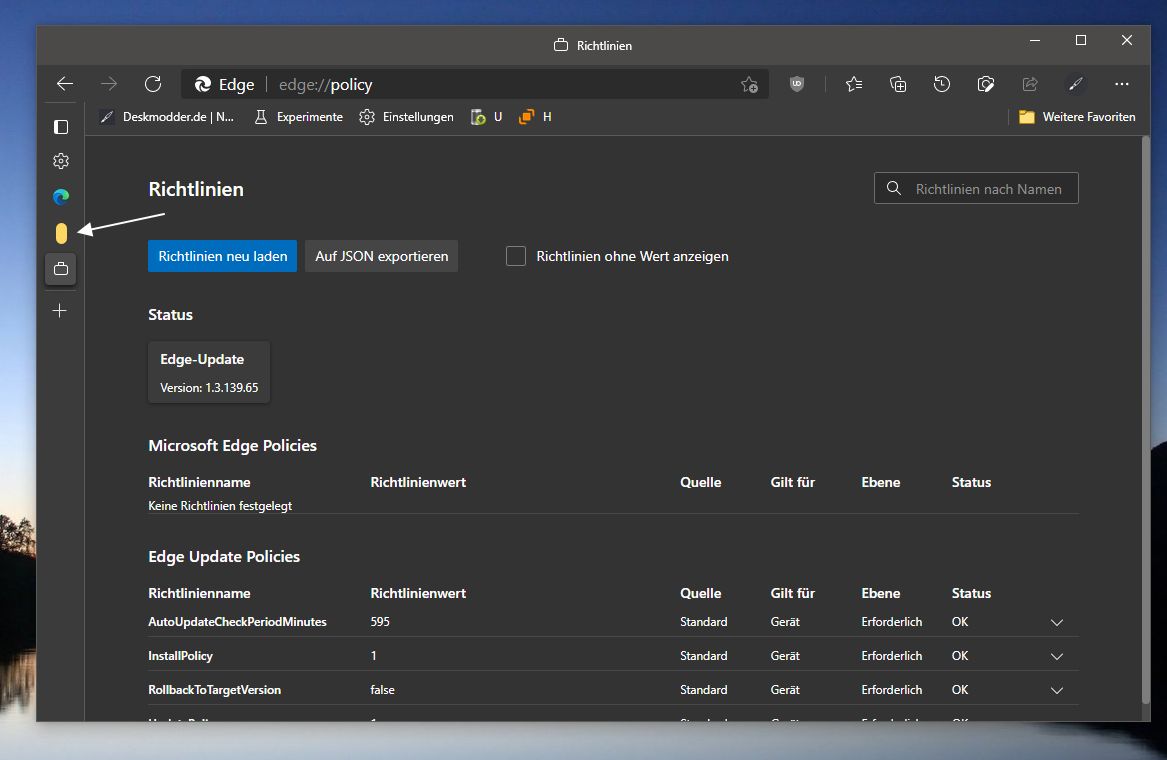Image resolution: width=1167 pixels, height=760 pixels.
Task: Open the uBlock Origin shield extension
Action: [796, 84]
